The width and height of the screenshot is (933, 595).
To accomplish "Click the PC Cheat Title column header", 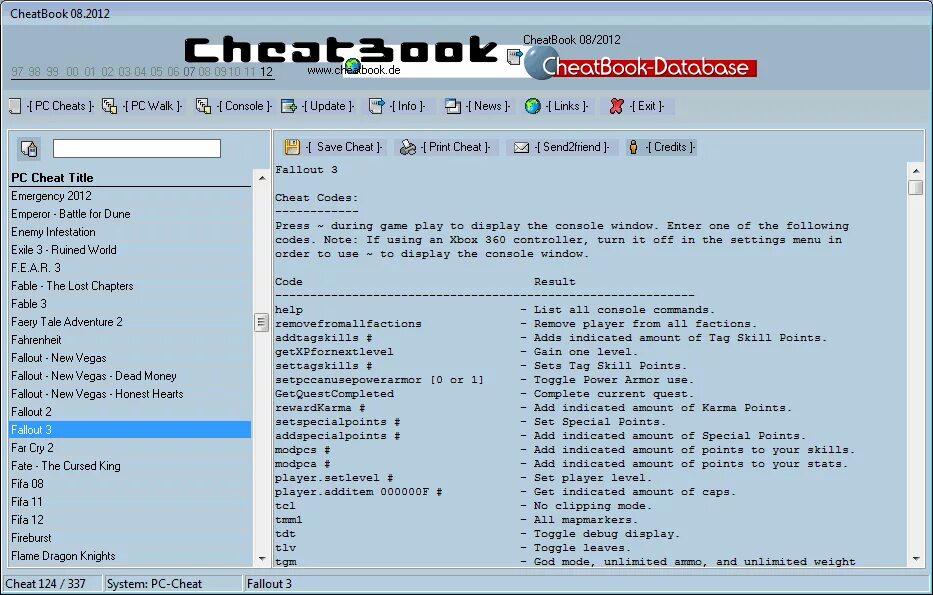I will coord(130,178).
